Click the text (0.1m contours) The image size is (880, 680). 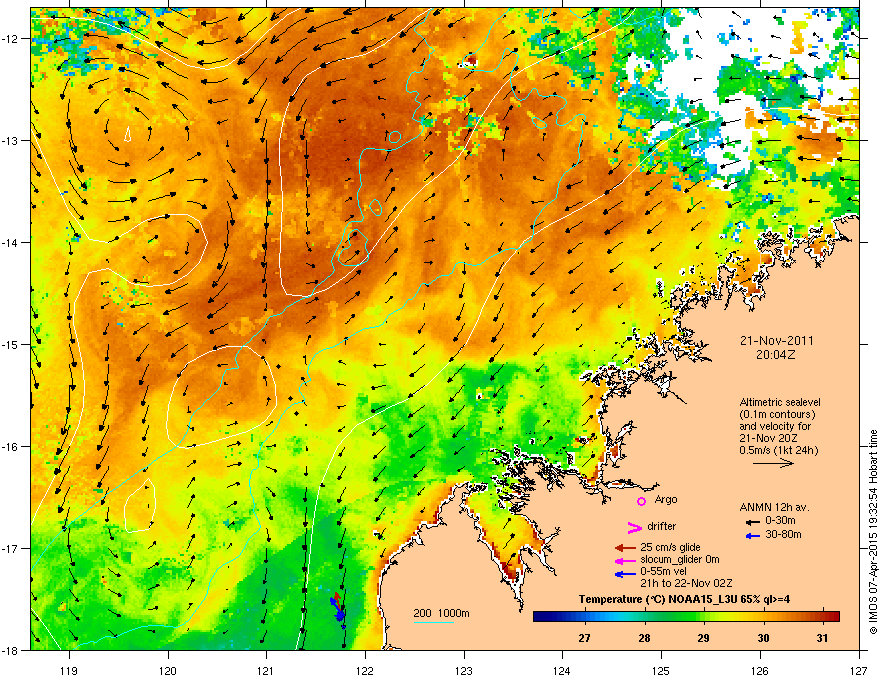coord(777,415)
